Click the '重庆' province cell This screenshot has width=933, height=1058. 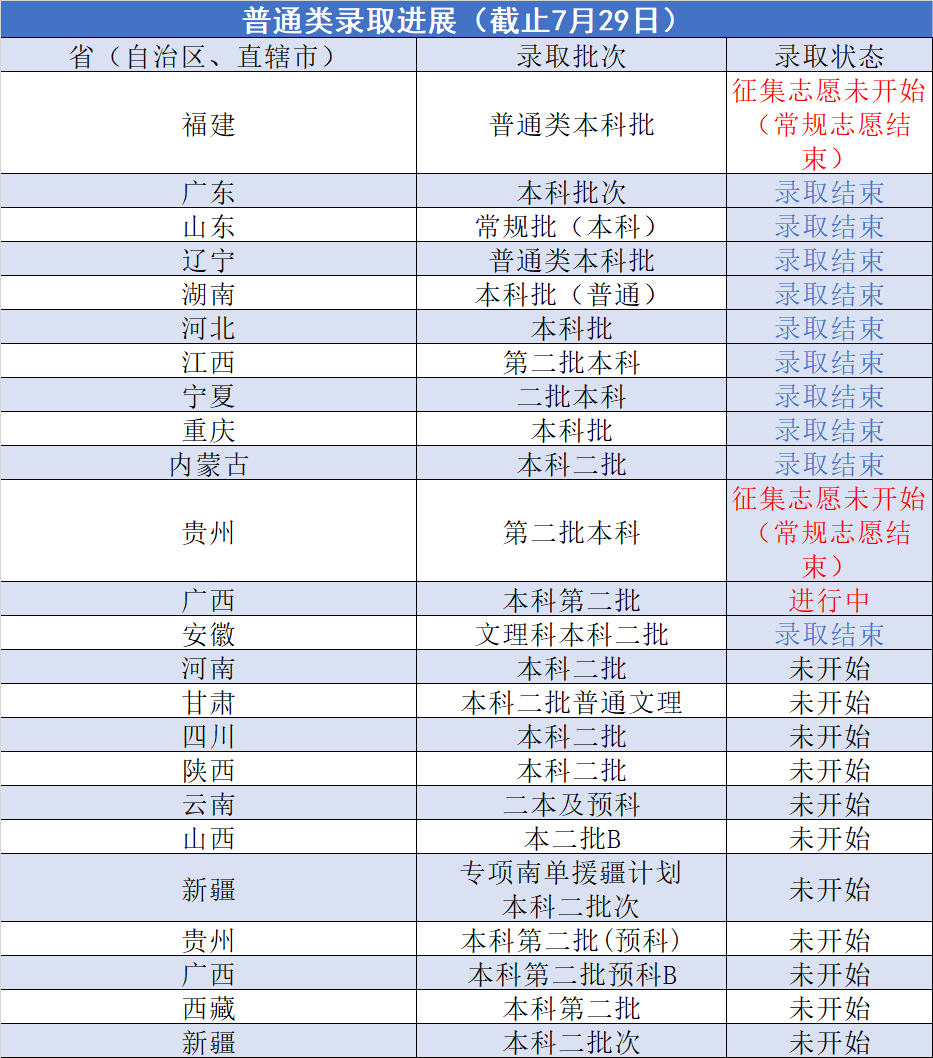click(208, 430)
